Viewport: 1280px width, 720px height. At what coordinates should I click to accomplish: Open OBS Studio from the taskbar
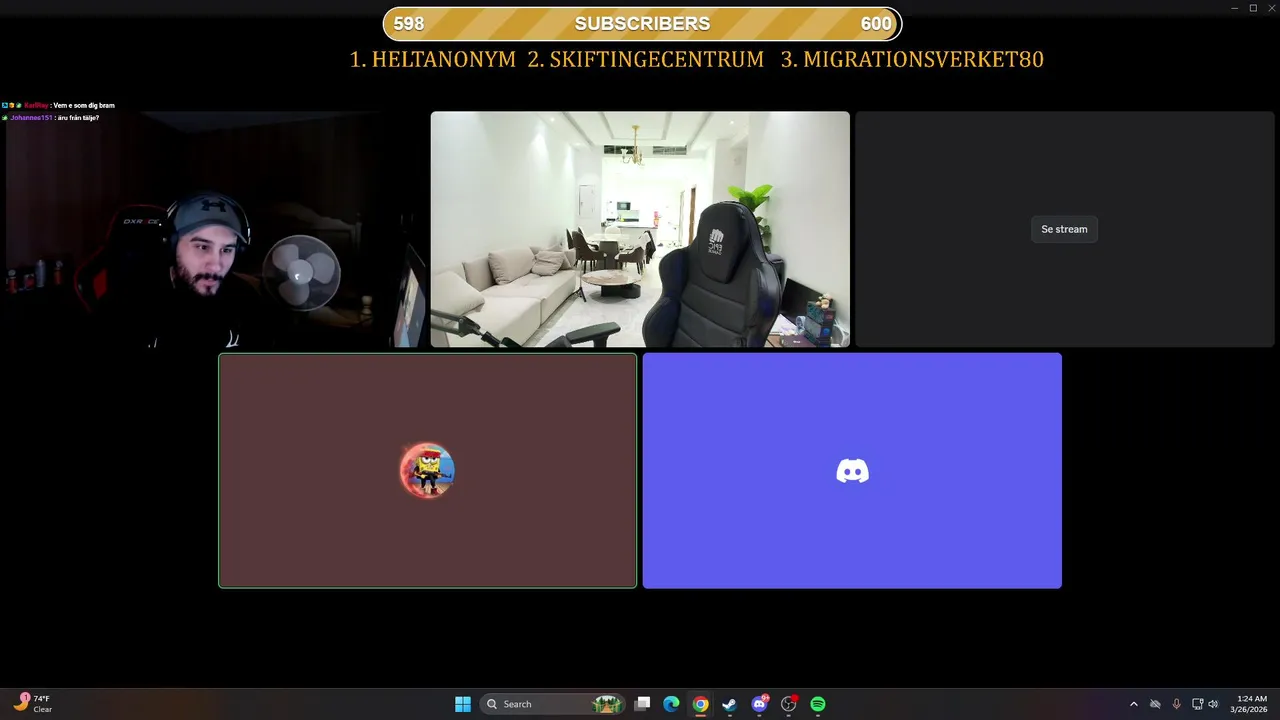789,704
